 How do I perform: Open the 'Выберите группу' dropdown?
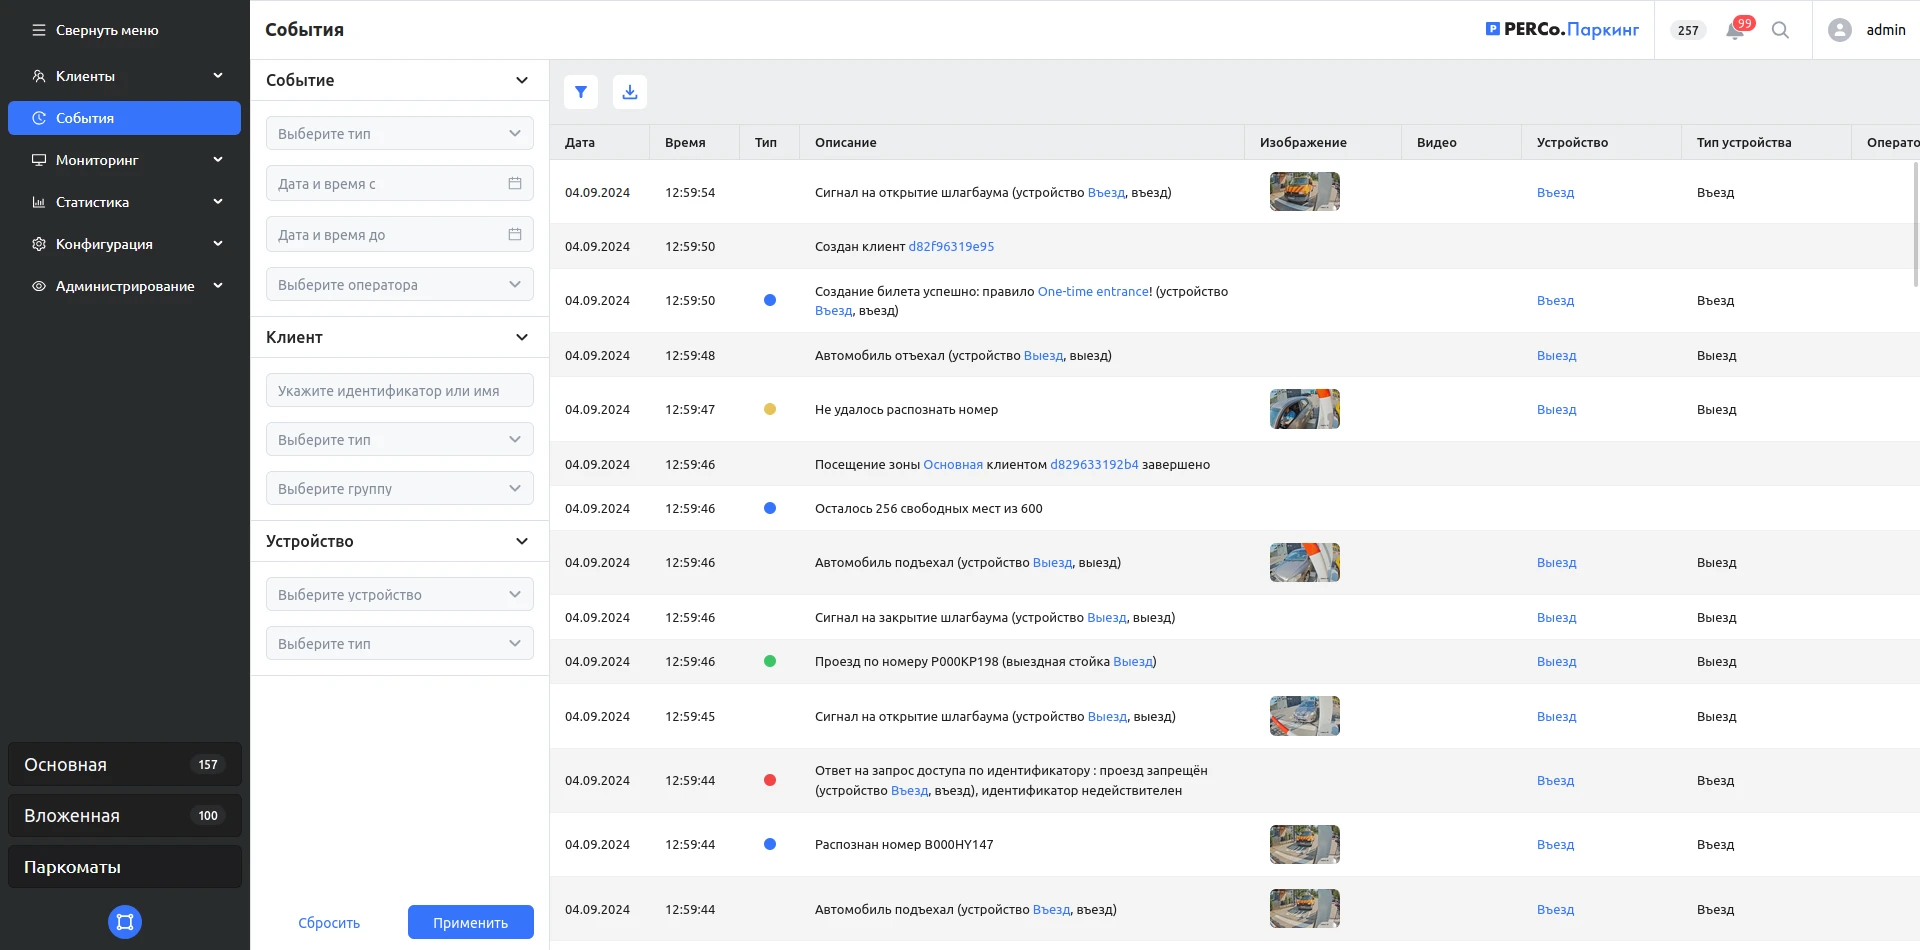(399, 489)
